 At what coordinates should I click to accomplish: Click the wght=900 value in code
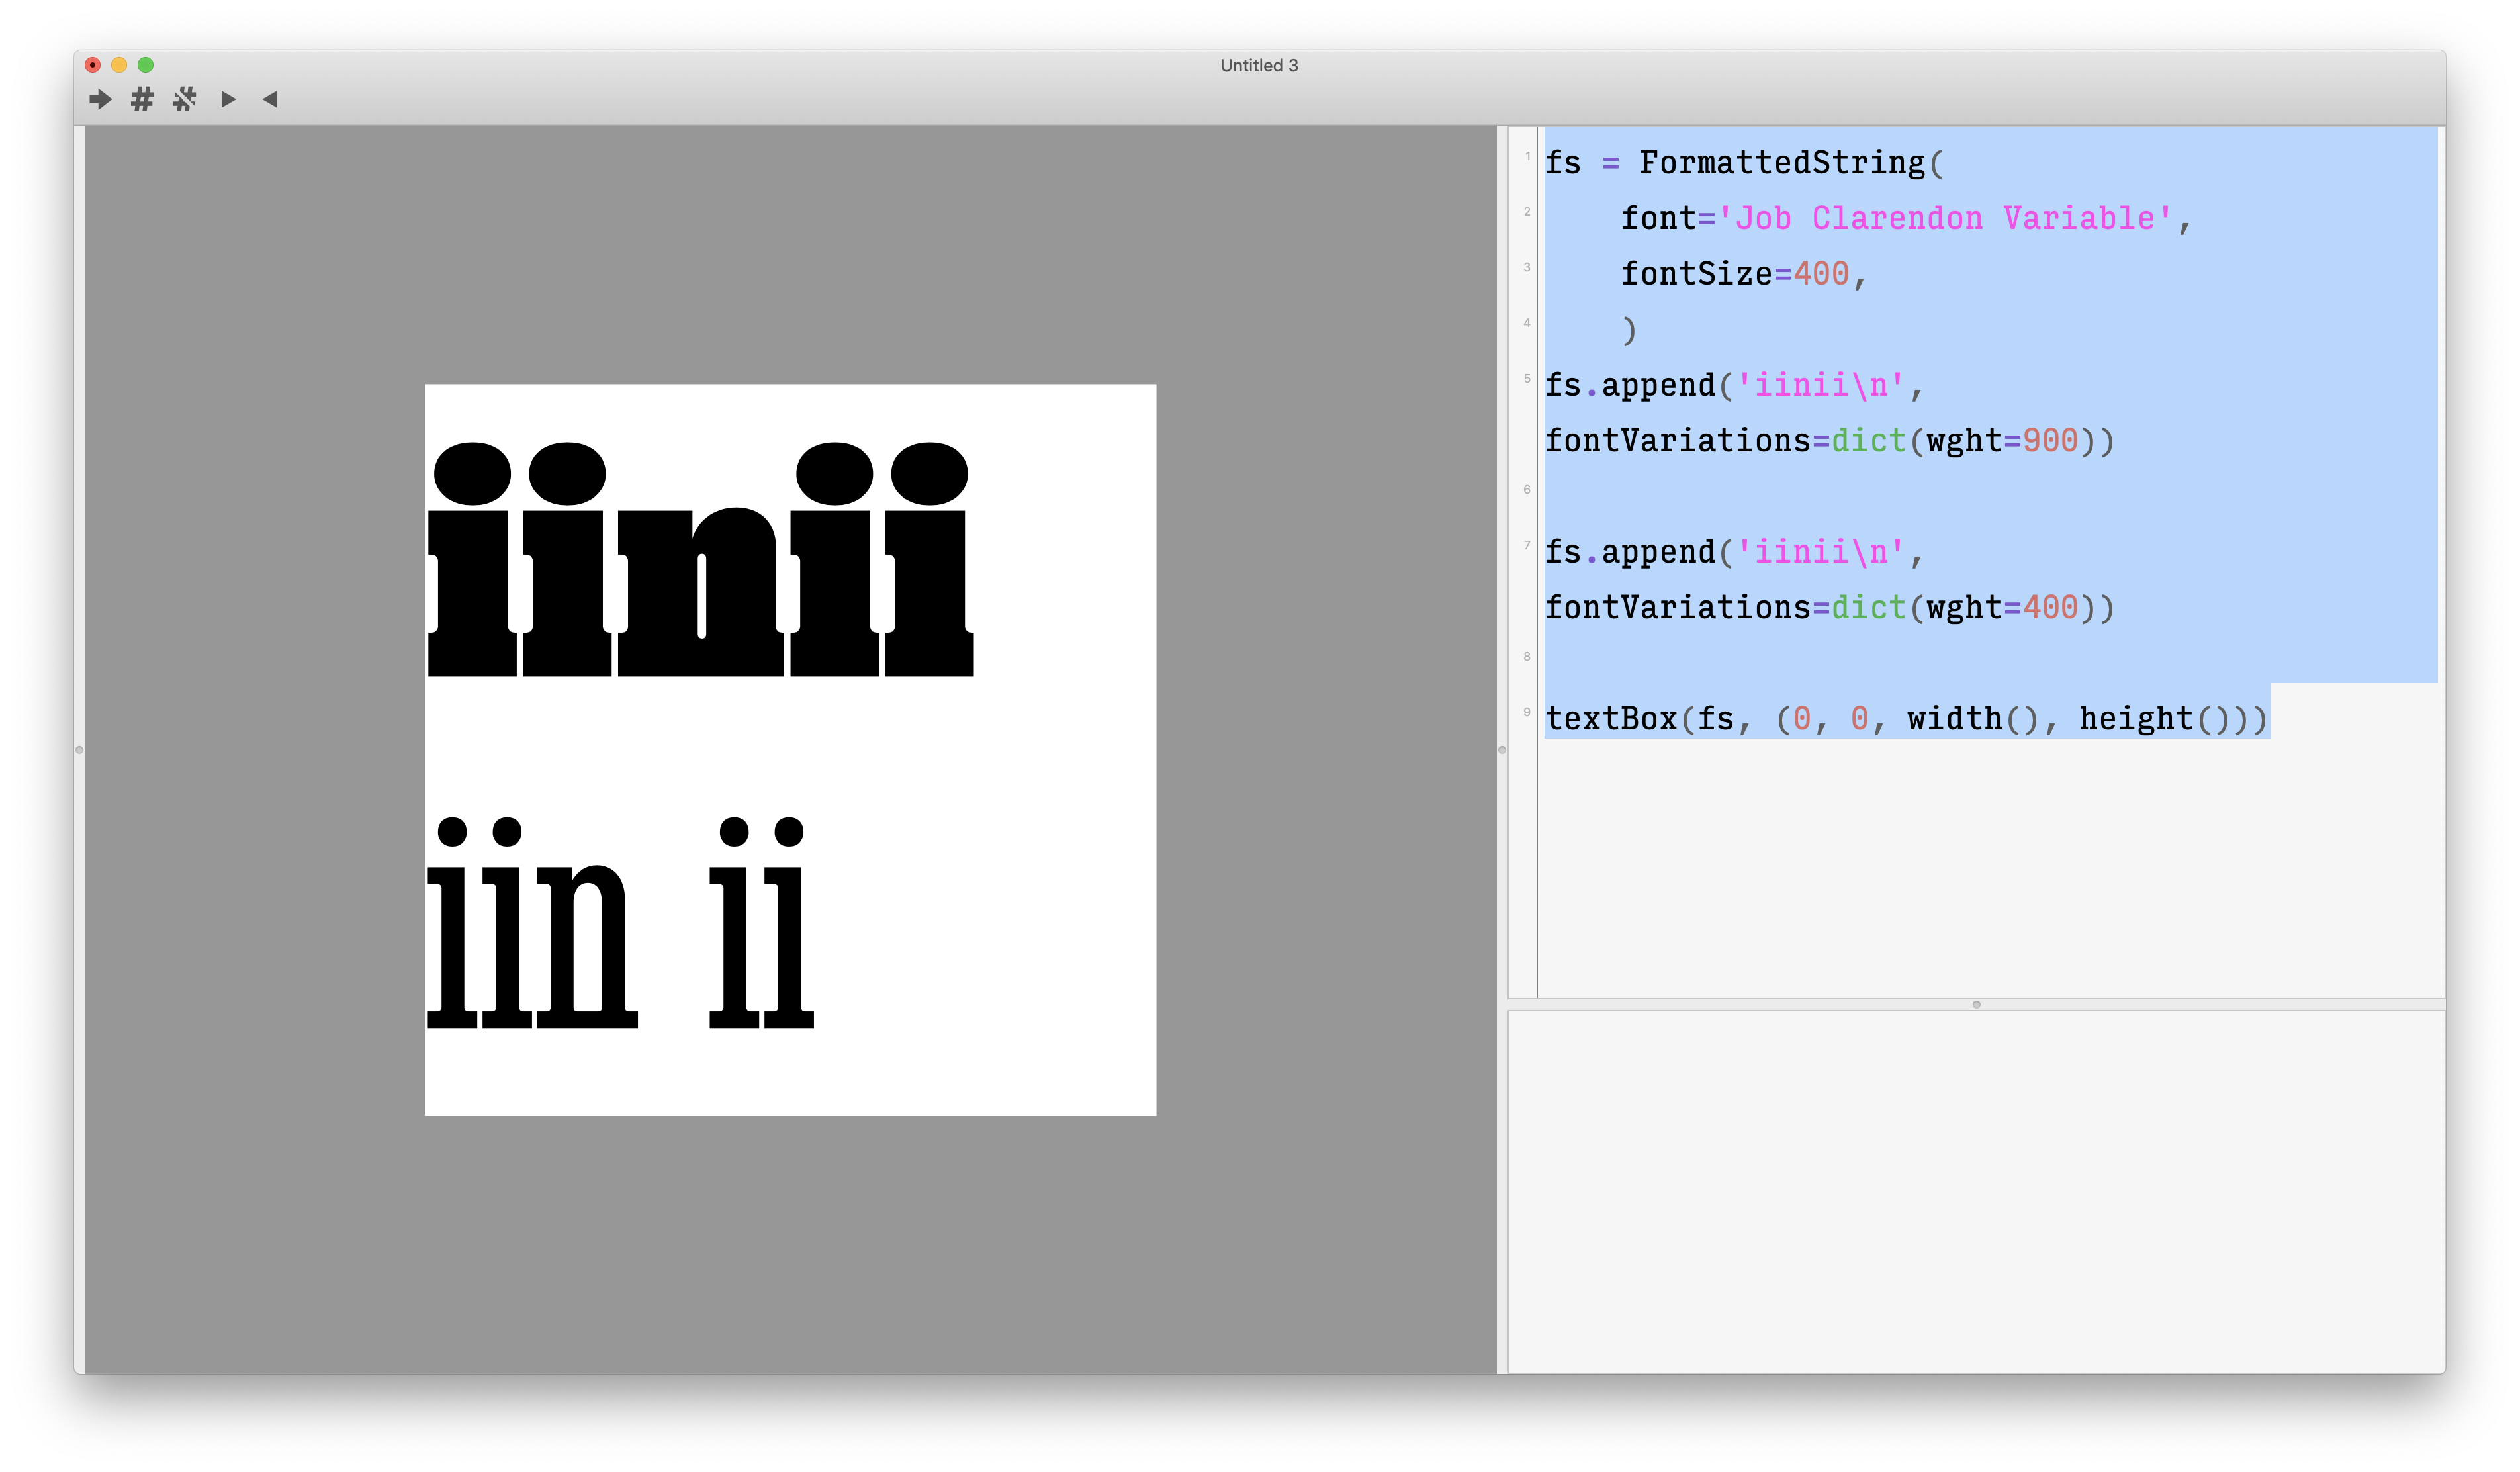tap(2050, 441)
